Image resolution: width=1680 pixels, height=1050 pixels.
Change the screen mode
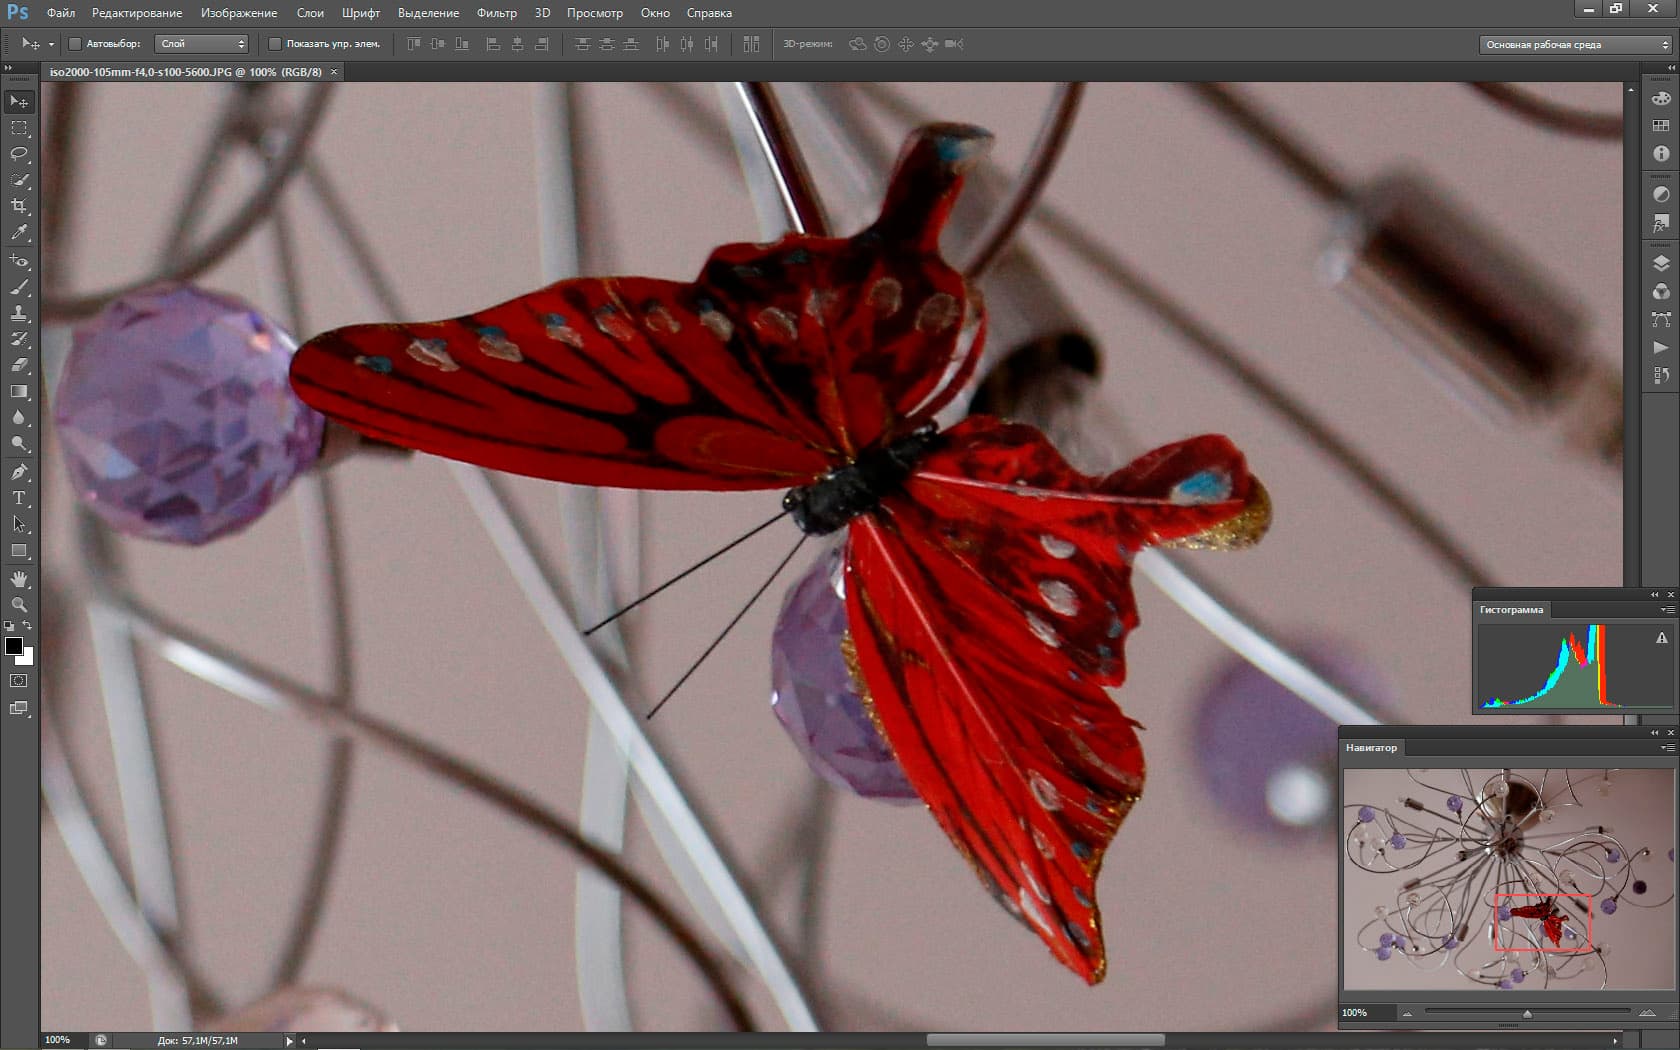pos(19,708)
